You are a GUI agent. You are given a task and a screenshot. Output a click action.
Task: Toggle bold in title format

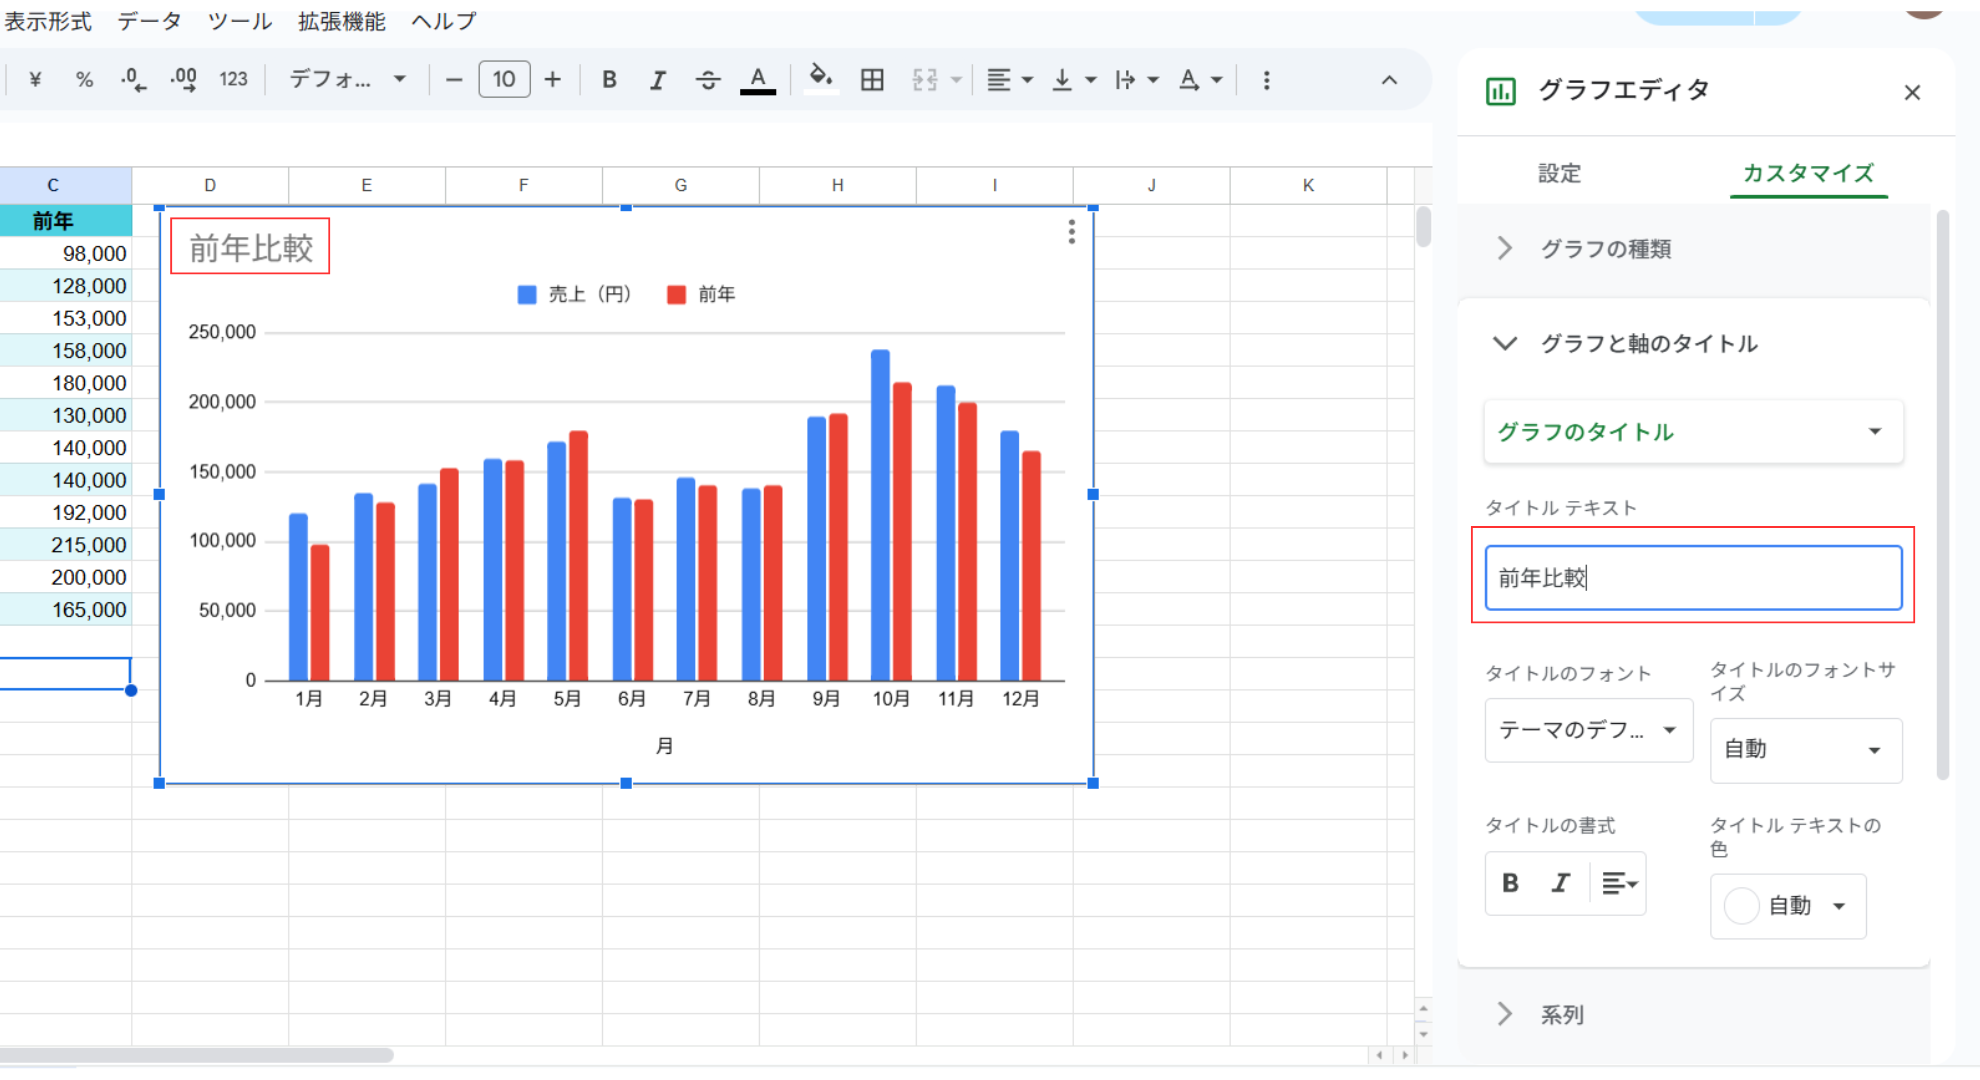pyautogui.click(x=1510, y=883)
